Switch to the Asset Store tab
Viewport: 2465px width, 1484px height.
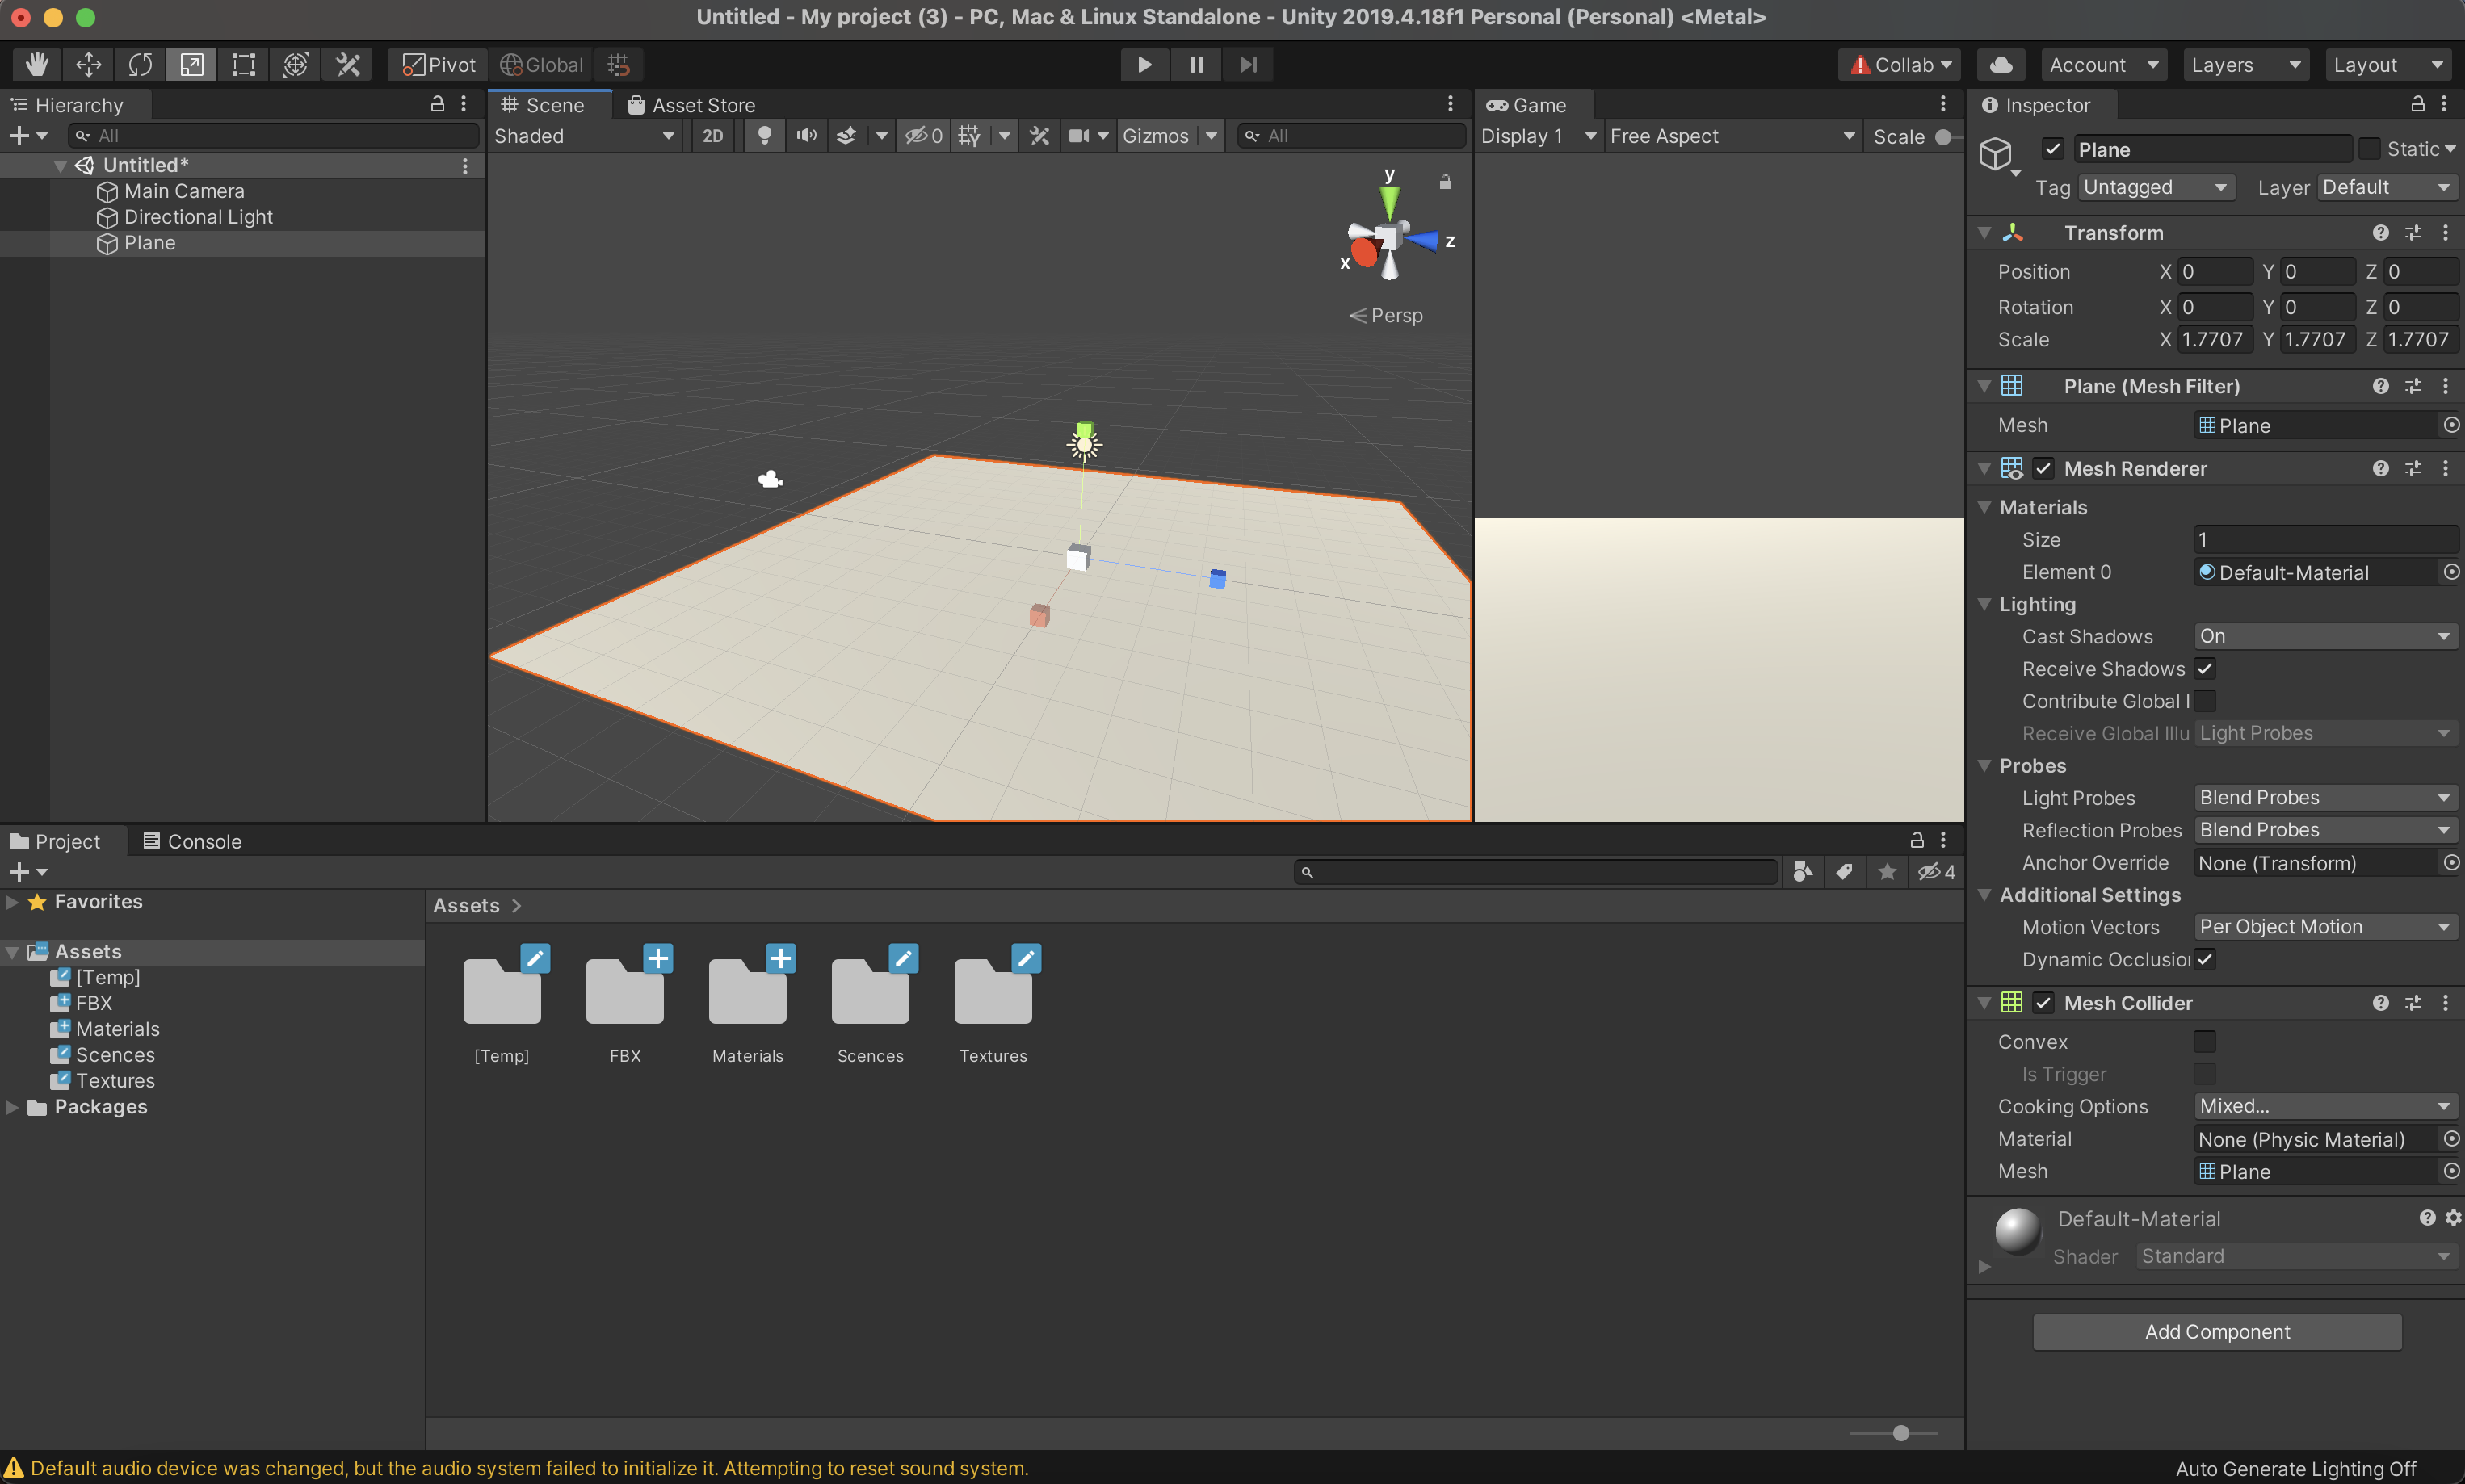[691, 105]
